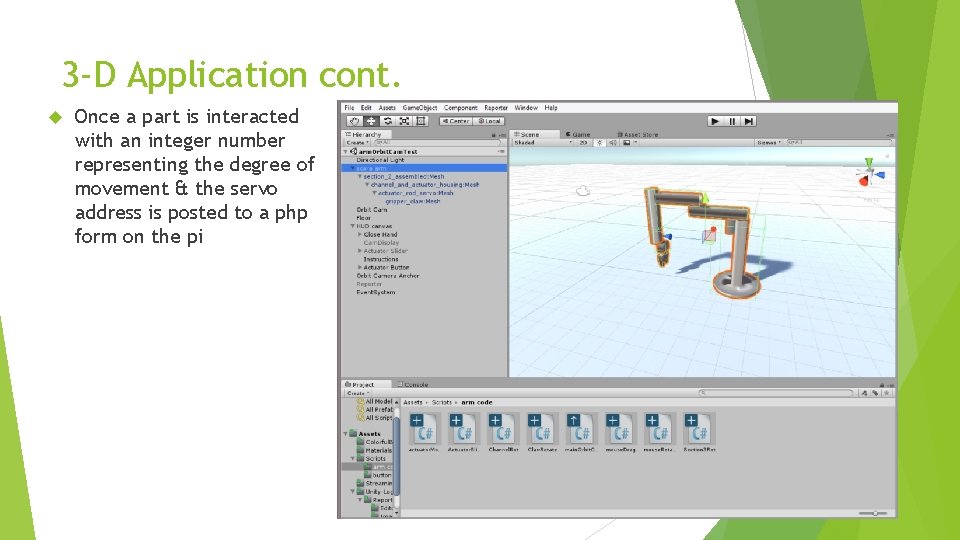Click Search by Label icon in Project
The width and height of the screenshot is (960, 540).
click(876, 393)
